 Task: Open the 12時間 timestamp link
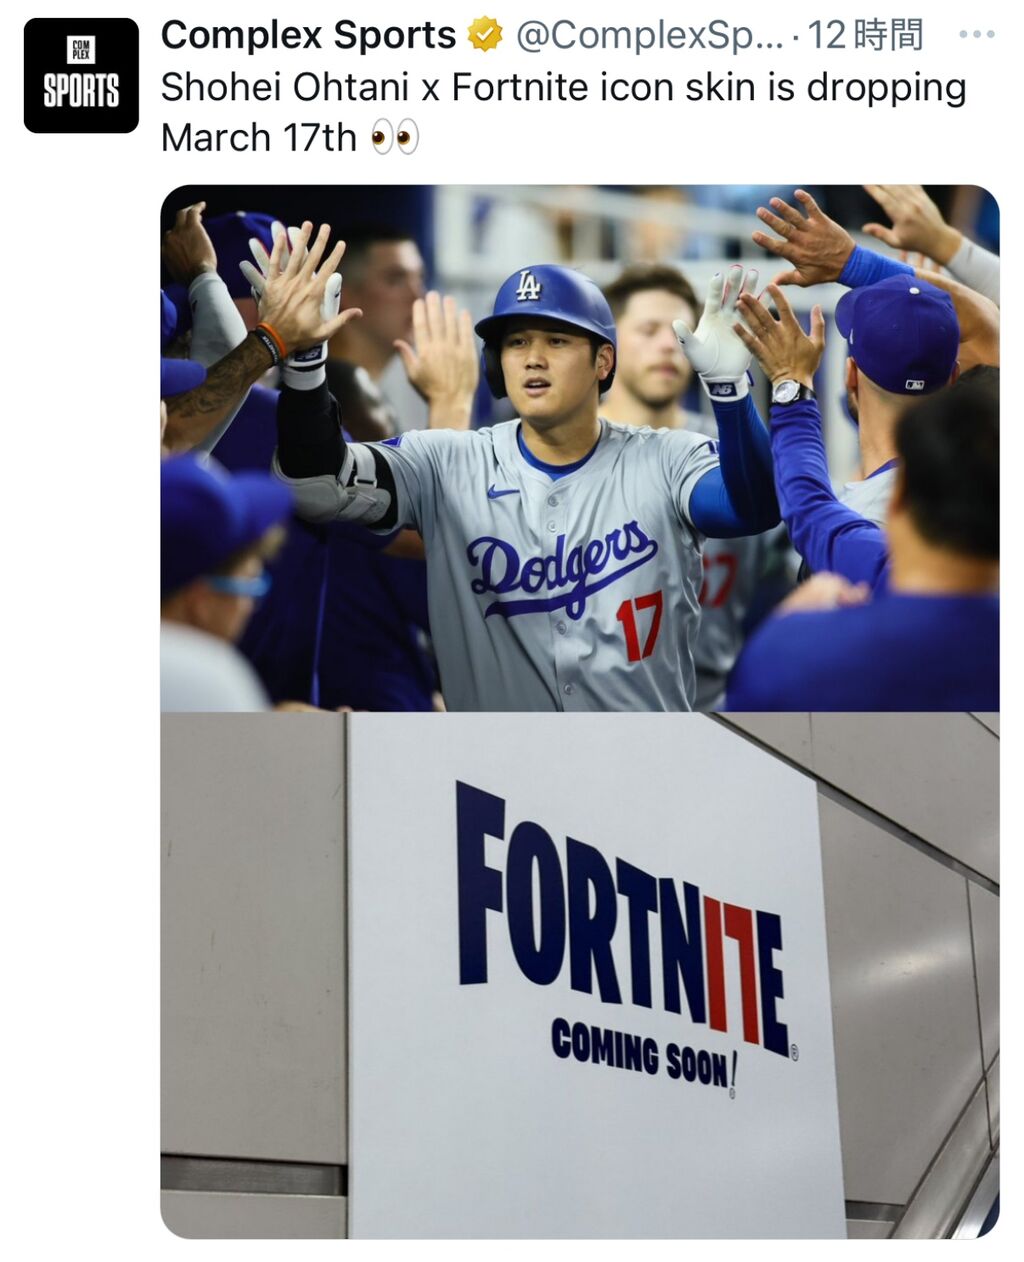tap(864, 36)
